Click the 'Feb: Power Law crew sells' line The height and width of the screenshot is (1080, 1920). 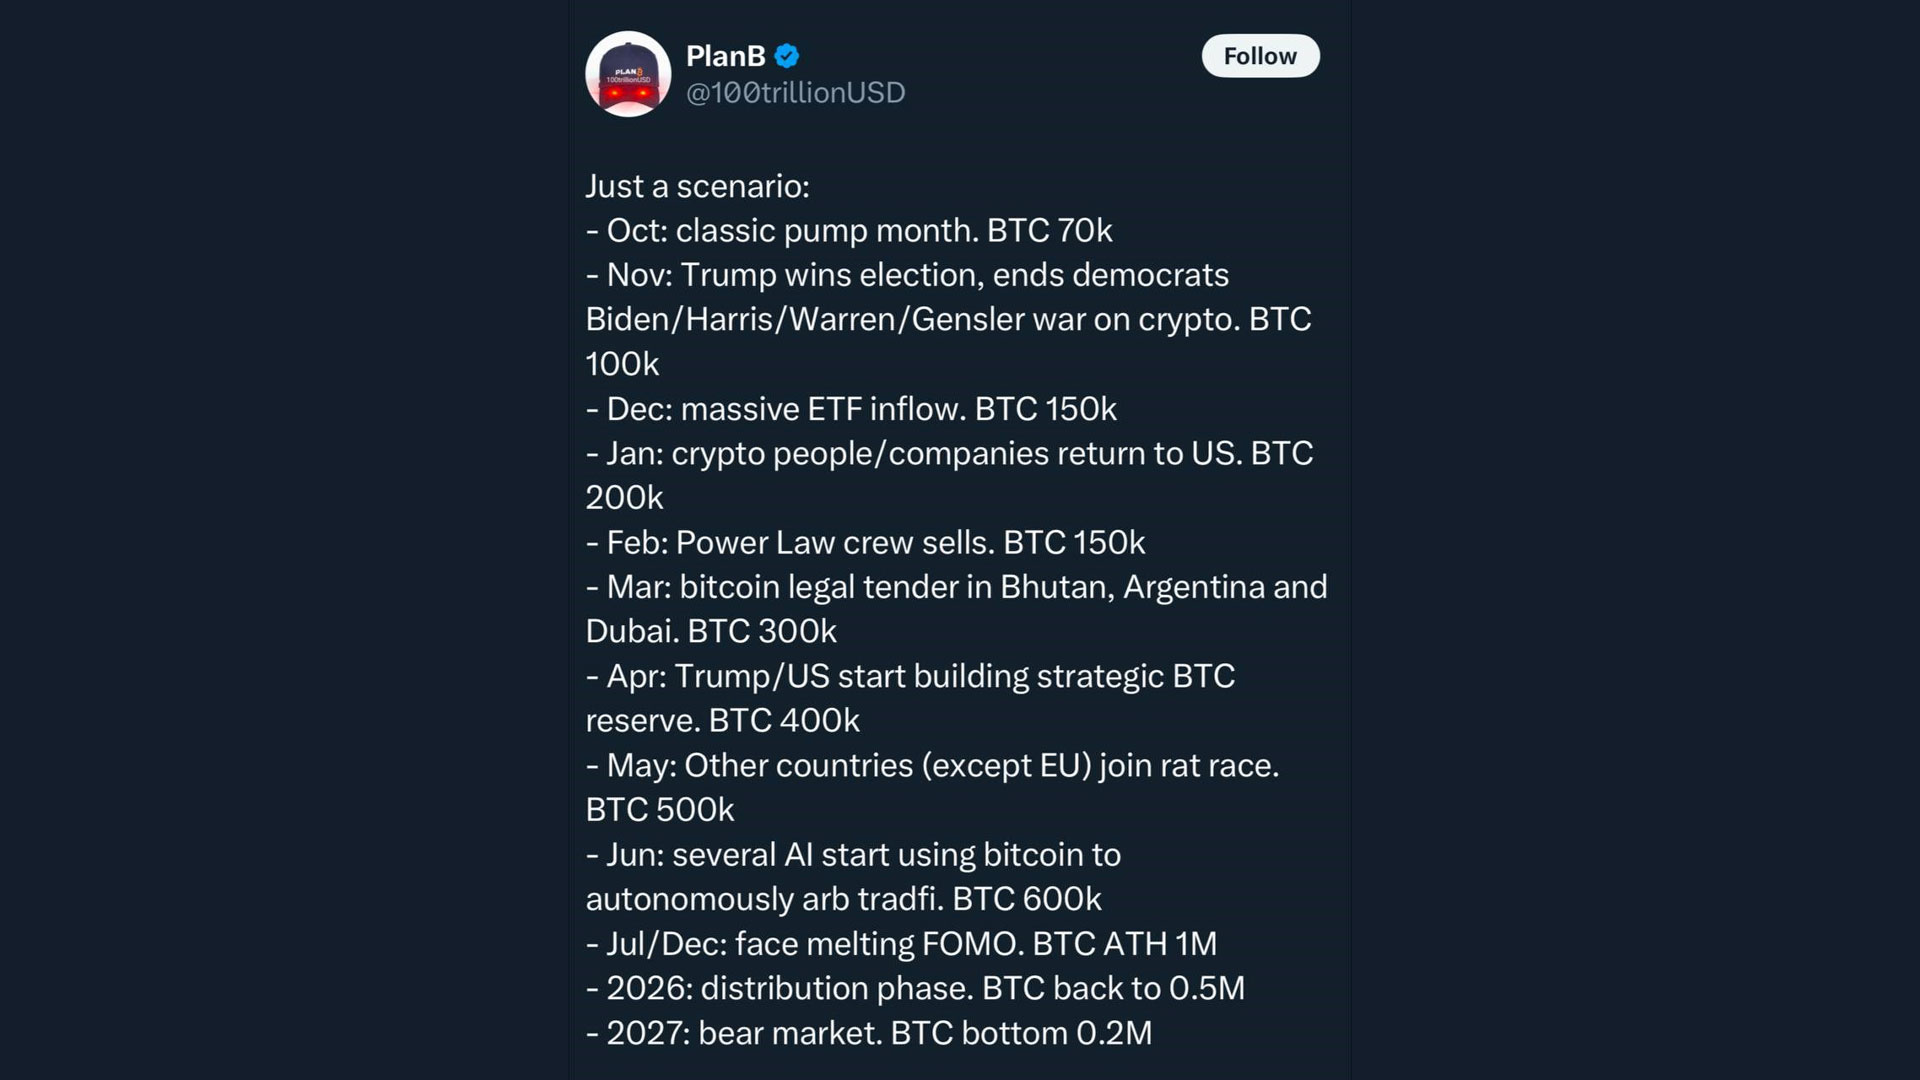[x=864, y=543]
